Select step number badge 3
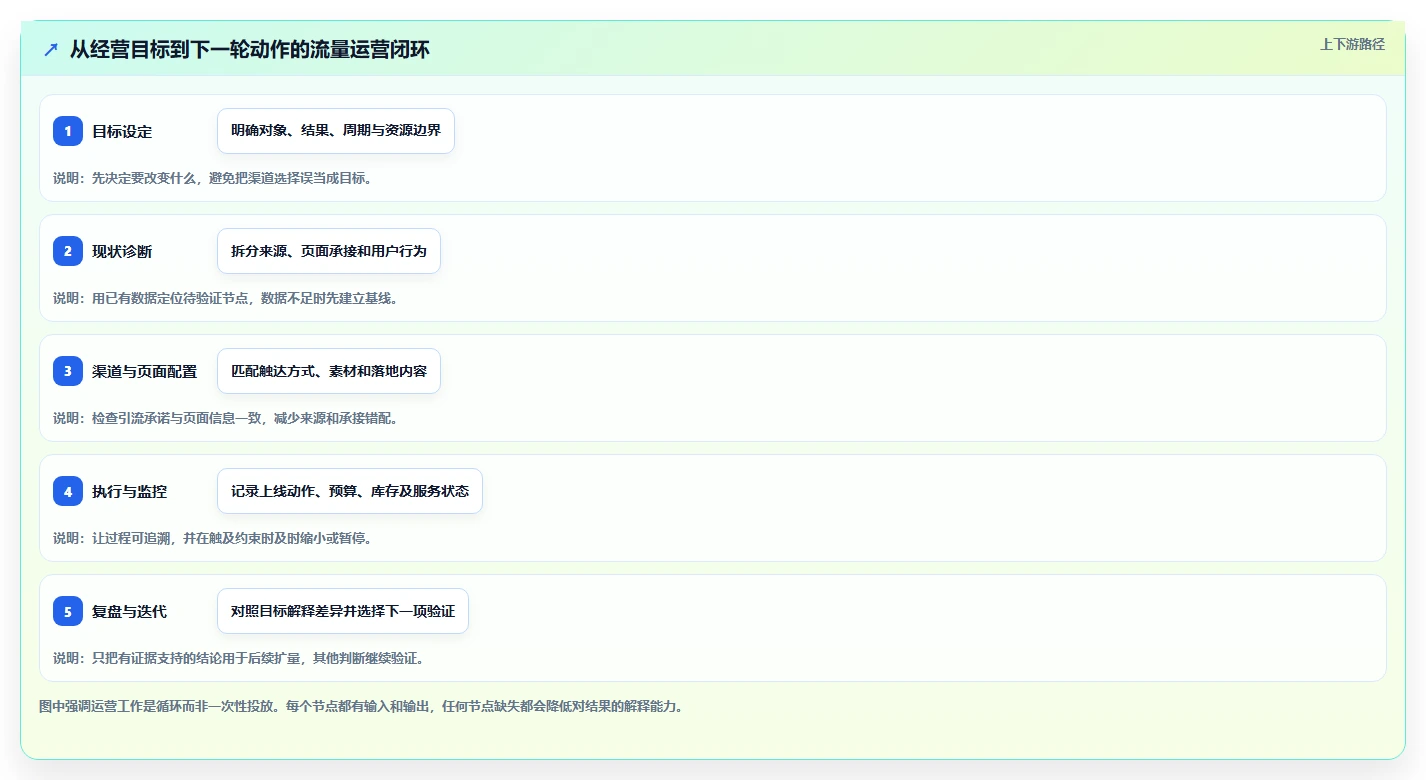 [x=68, y=371]
